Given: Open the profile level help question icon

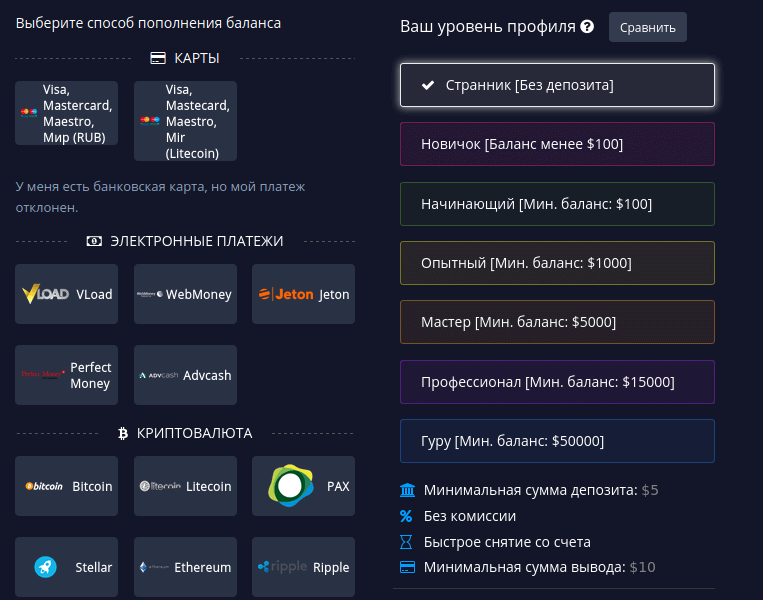Looking at the screenshot, I should click(x=587, y=27).
